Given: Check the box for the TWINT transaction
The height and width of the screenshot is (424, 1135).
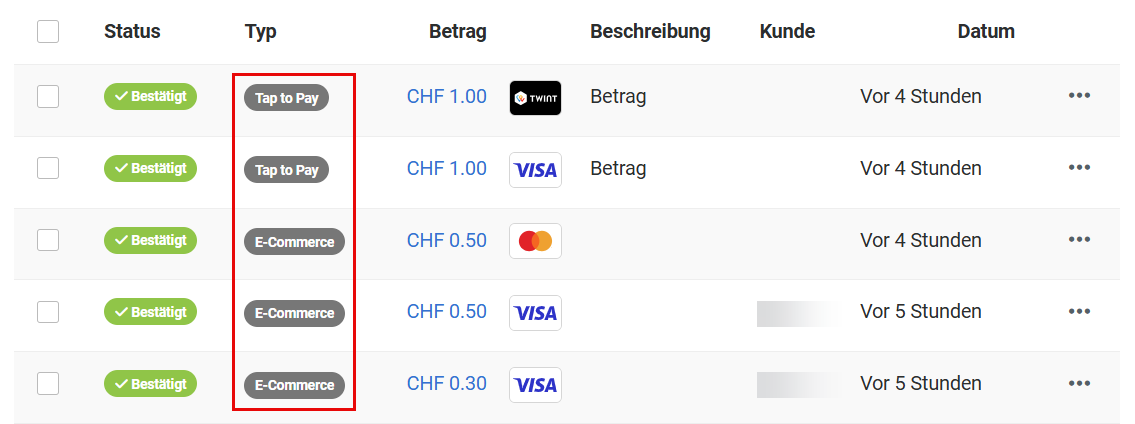Looking at the screenshot, I should [x=48, y=96].
